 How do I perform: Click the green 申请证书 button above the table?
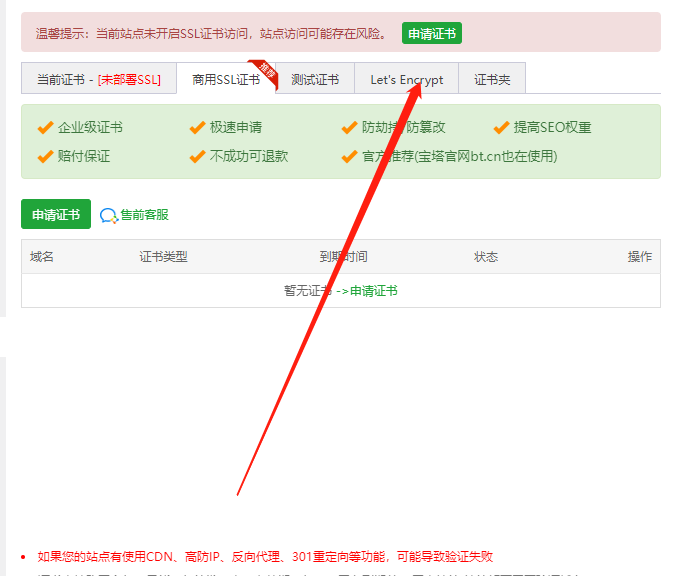[x=56, y=215]
